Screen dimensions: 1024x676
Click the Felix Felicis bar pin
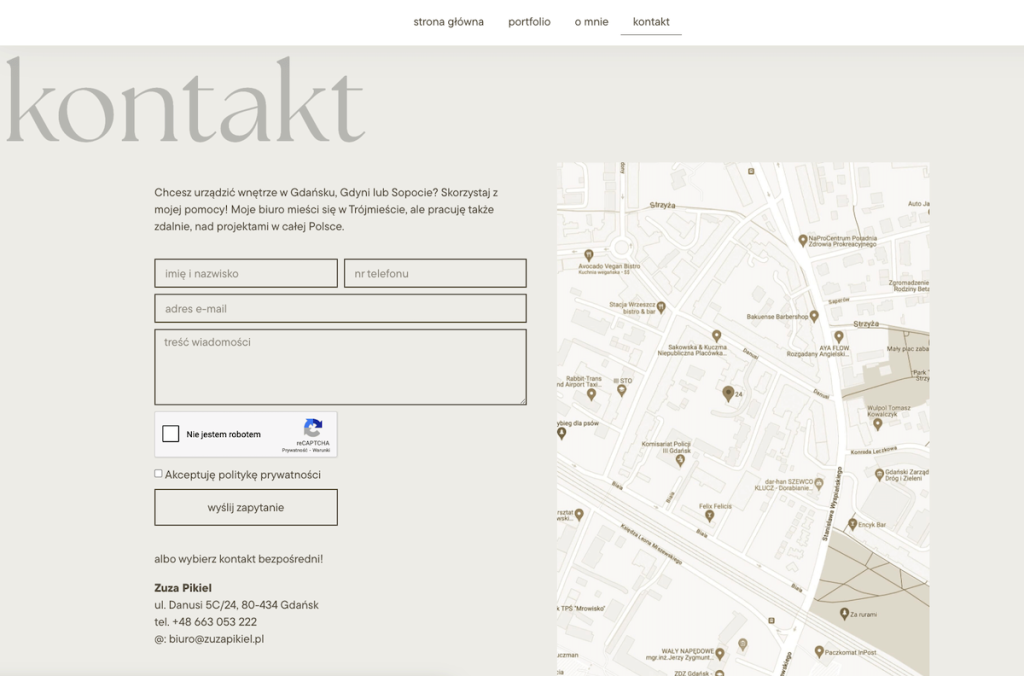point(710,516)
